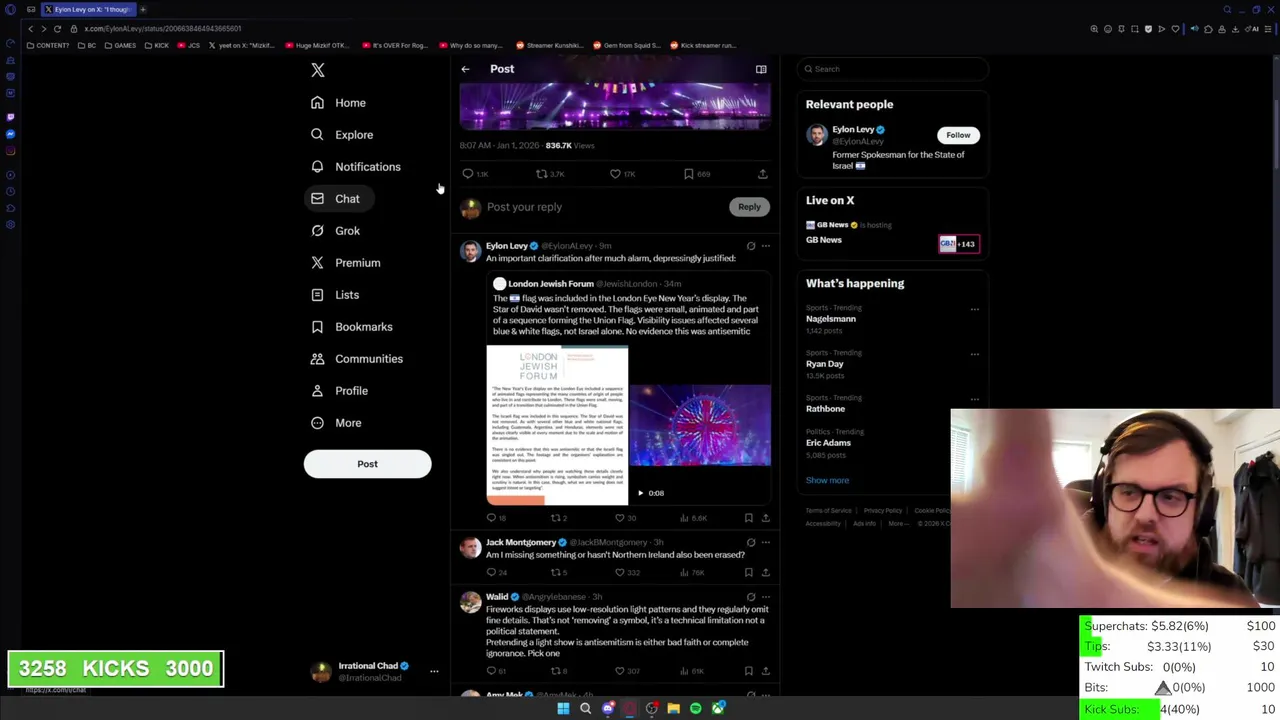Open Communities page
This screenshot has width=1280, height=720.
coord(356,359)
